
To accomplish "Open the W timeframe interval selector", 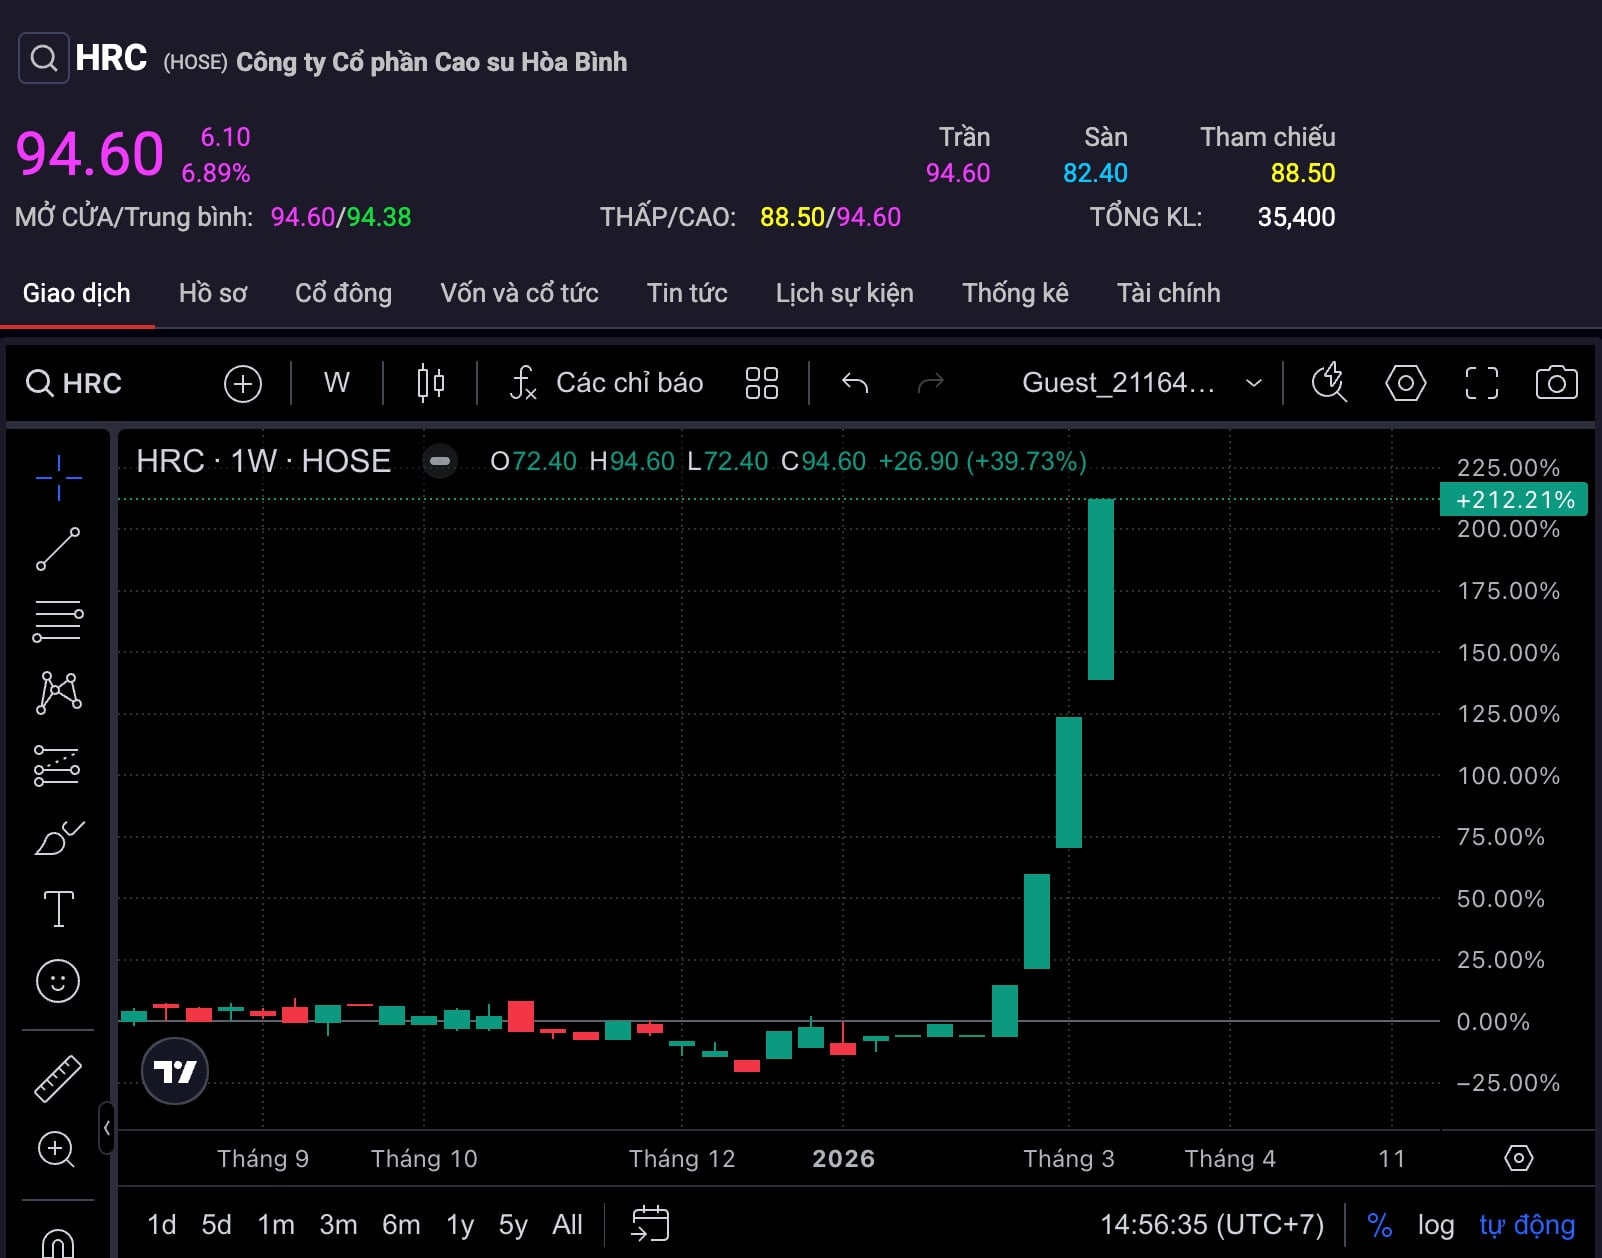I will [337, 383].
